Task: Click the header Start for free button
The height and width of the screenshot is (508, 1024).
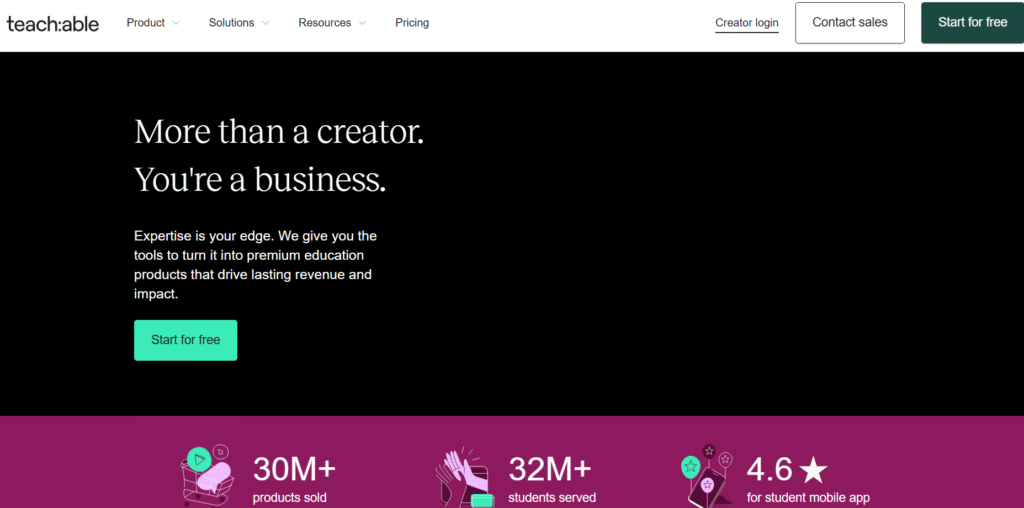Action: [x=972, y=23]
